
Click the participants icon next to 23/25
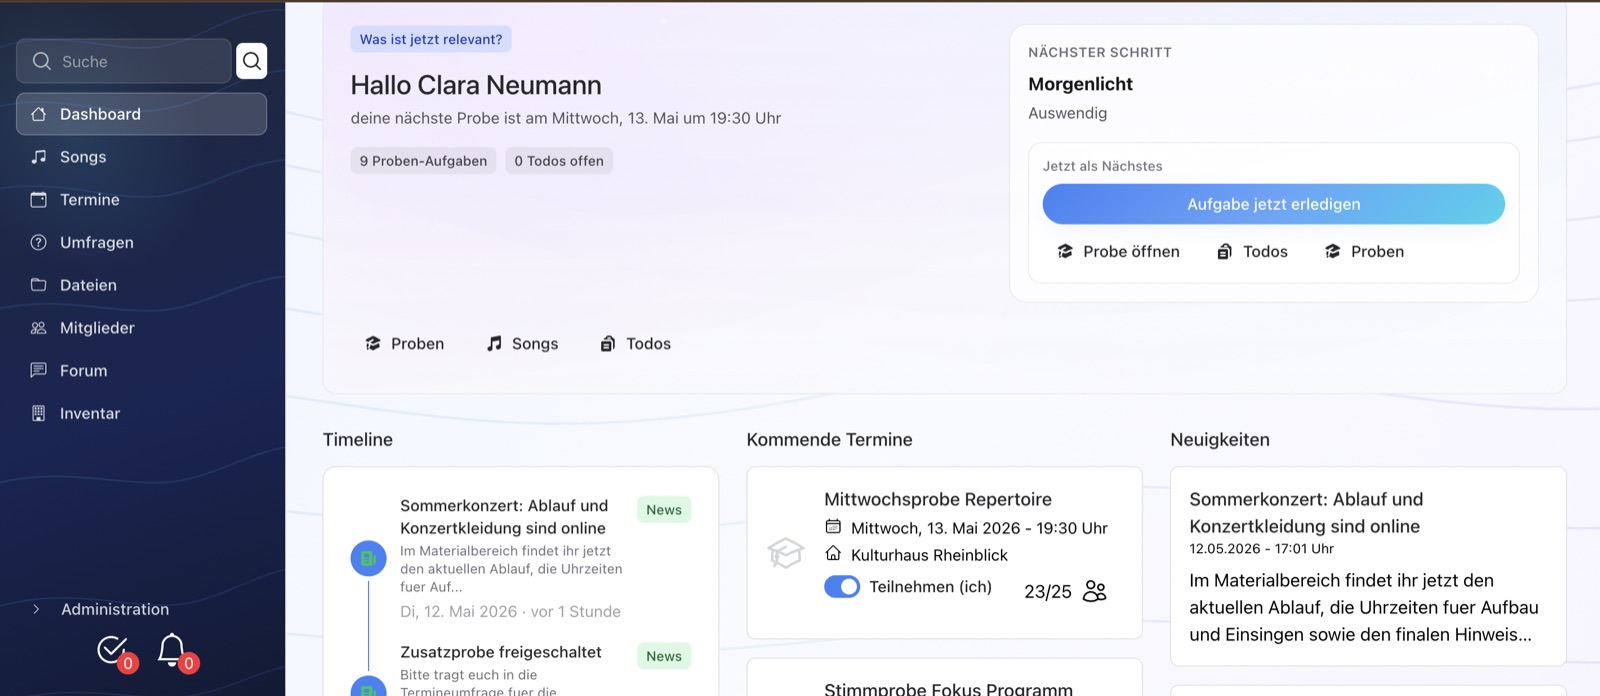(x=1095, y=591)
